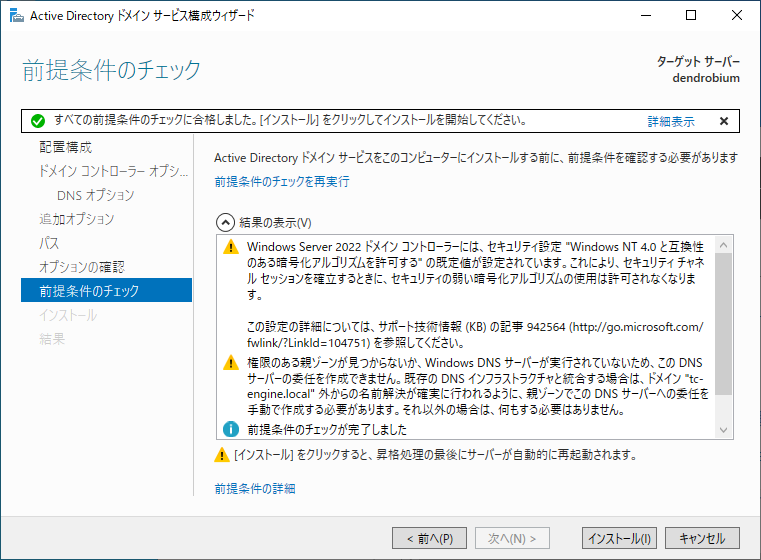The image size is (761, 560).
Task: Click the results box scrollbar thumb
Action: (x=724, y=324)
